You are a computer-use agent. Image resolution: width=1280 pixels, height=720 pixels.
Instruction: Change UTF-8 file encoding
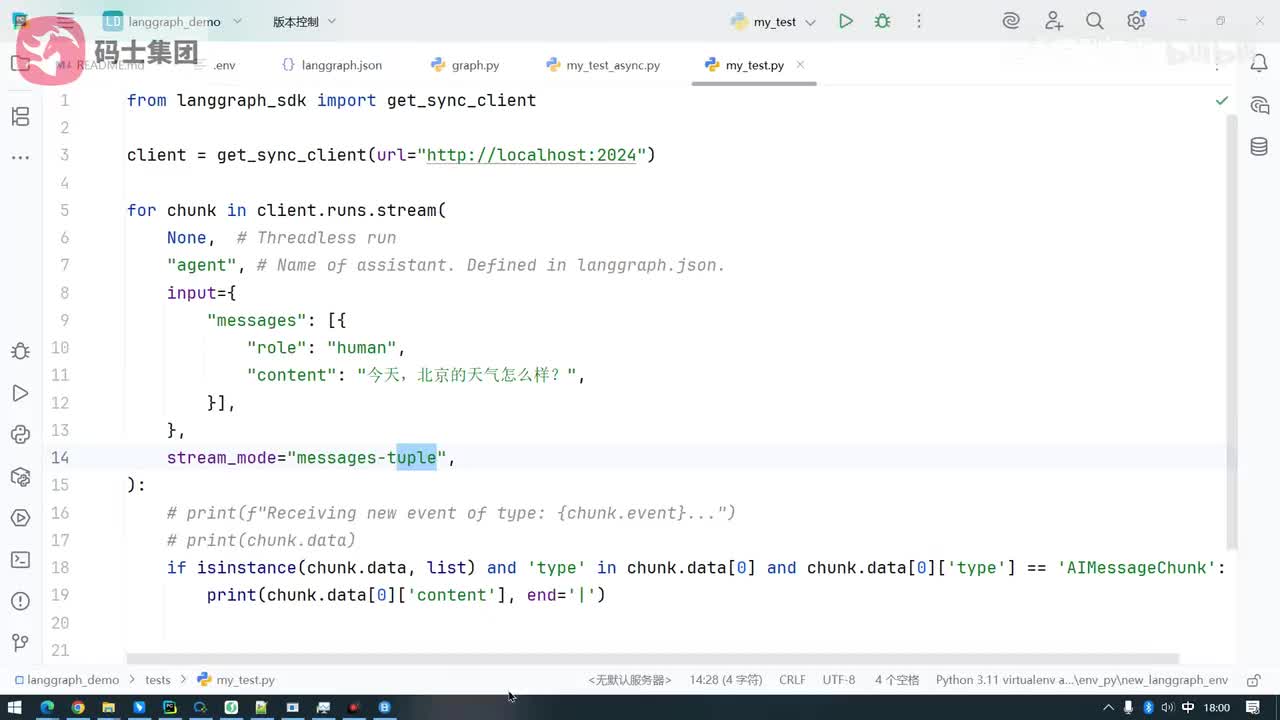point(839,680)
